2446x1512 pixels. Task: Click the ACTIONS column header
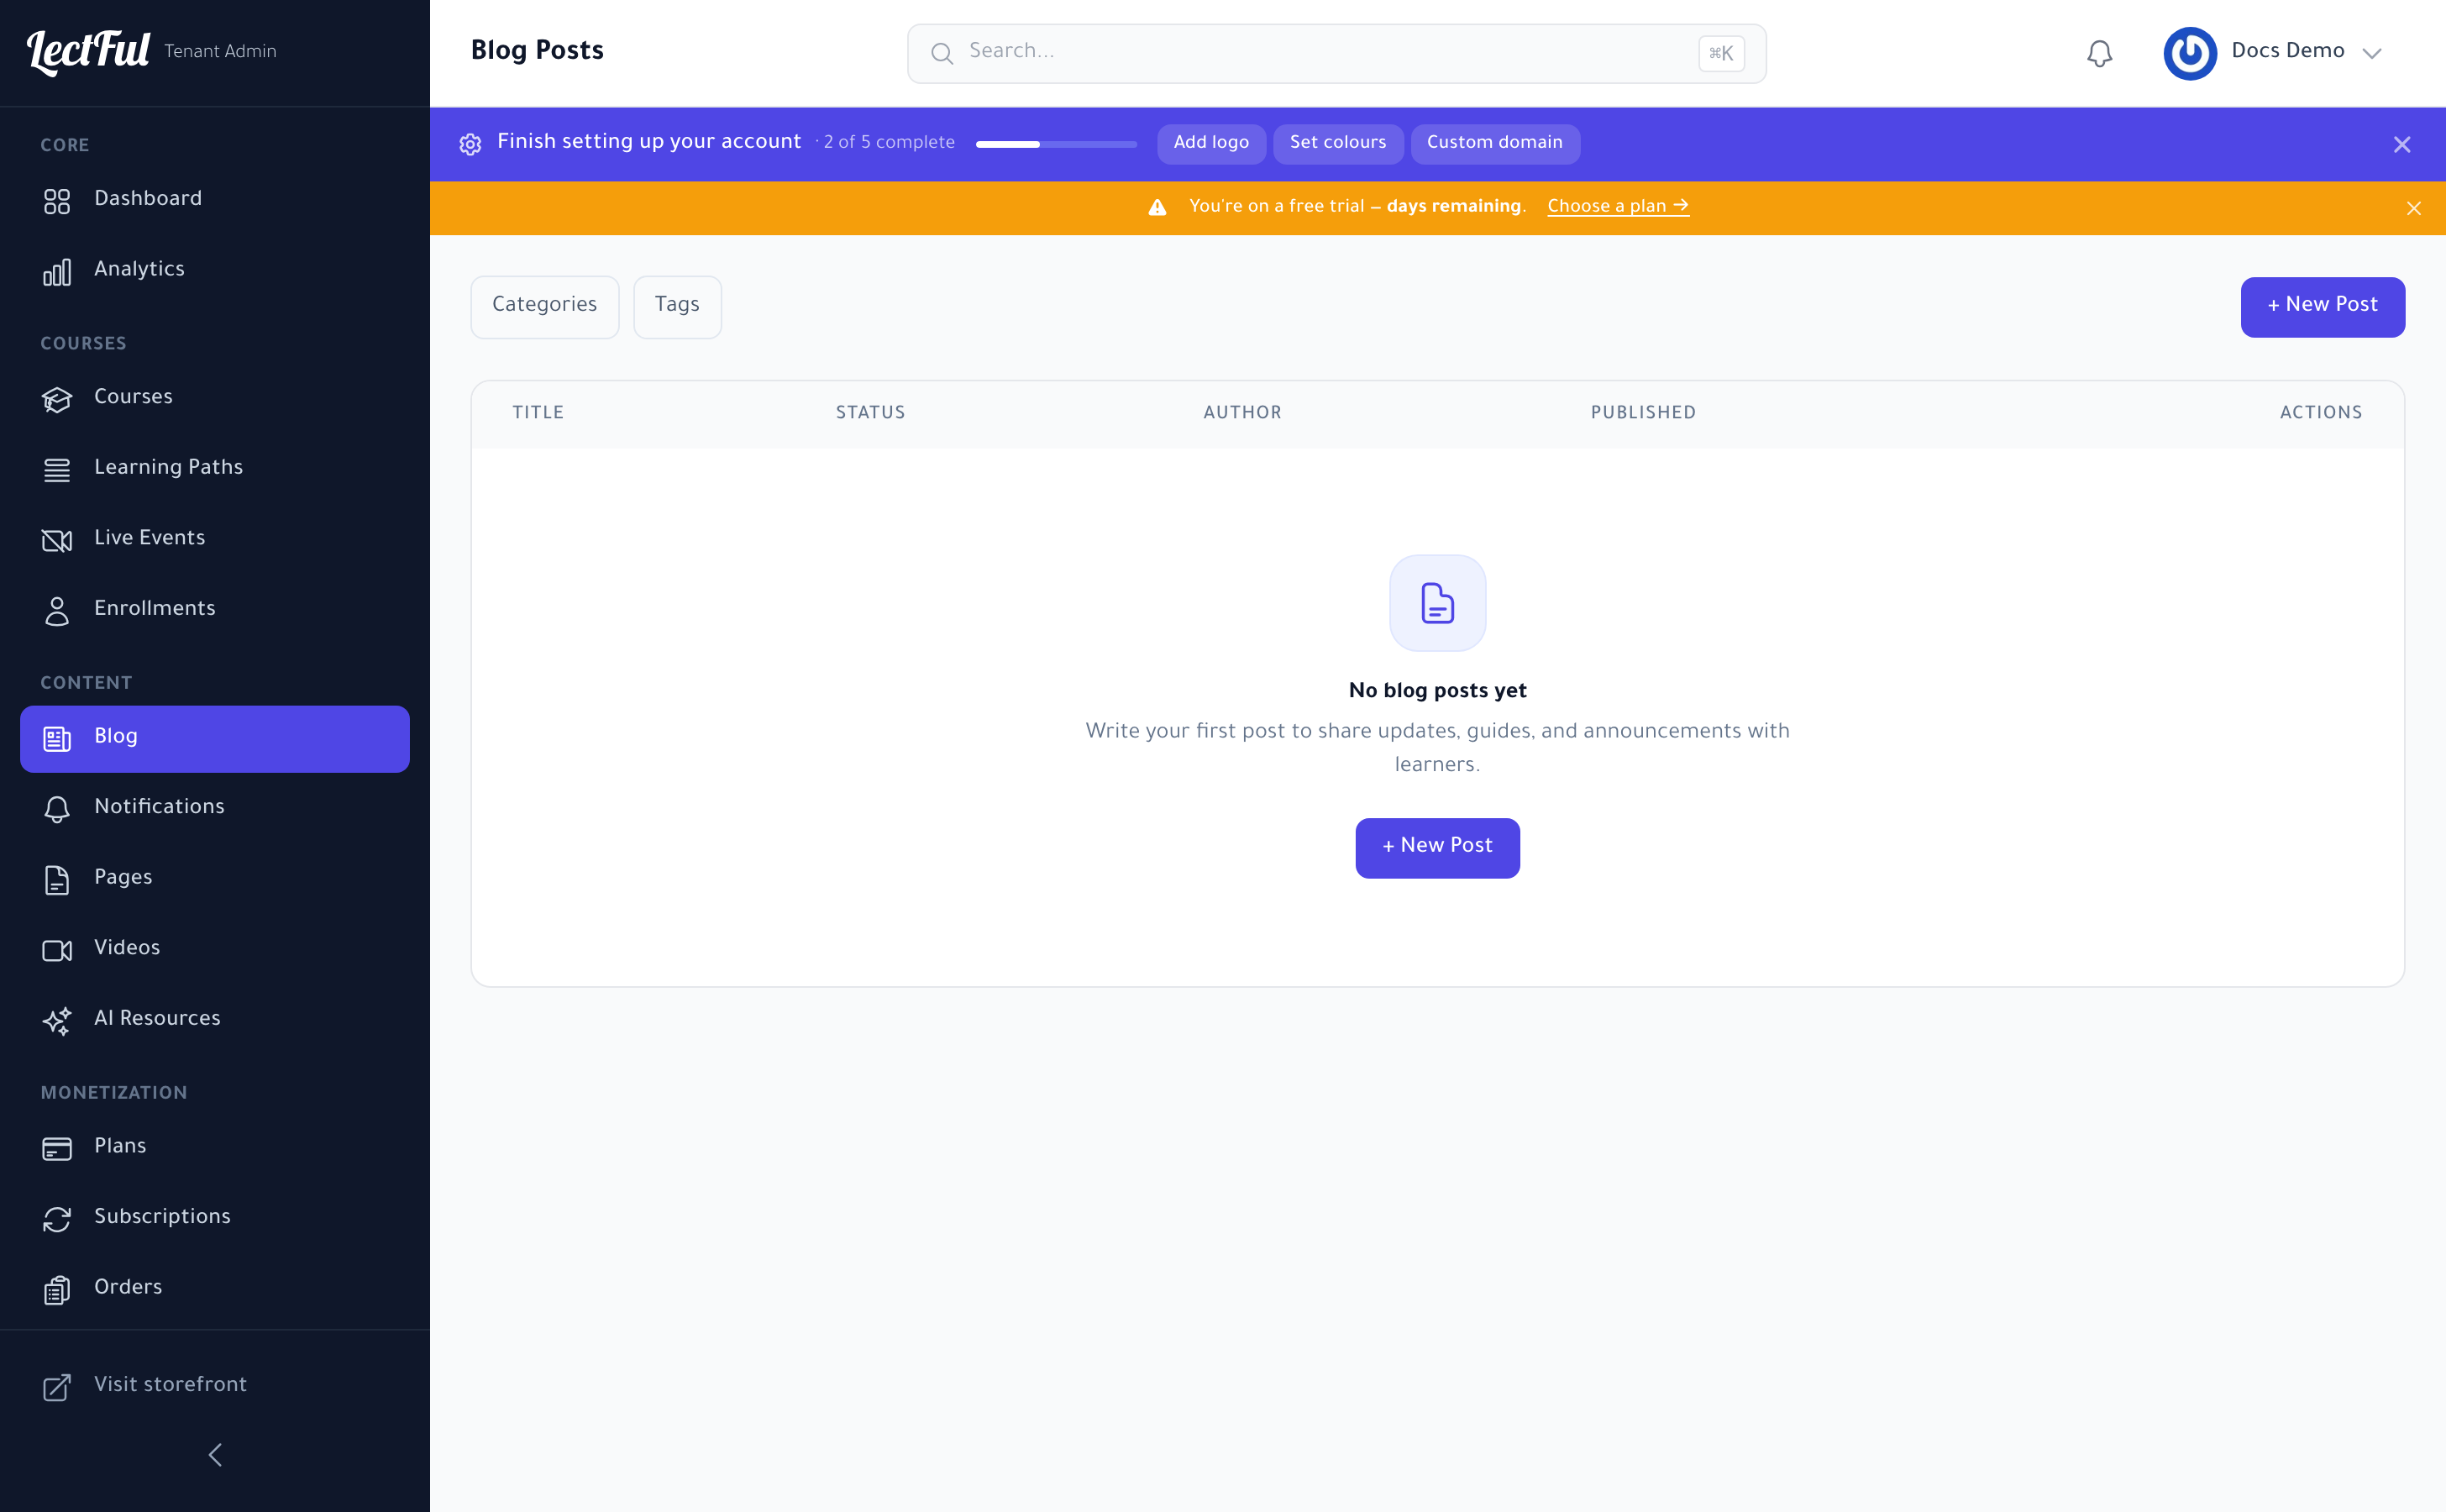pos(2321,413)
